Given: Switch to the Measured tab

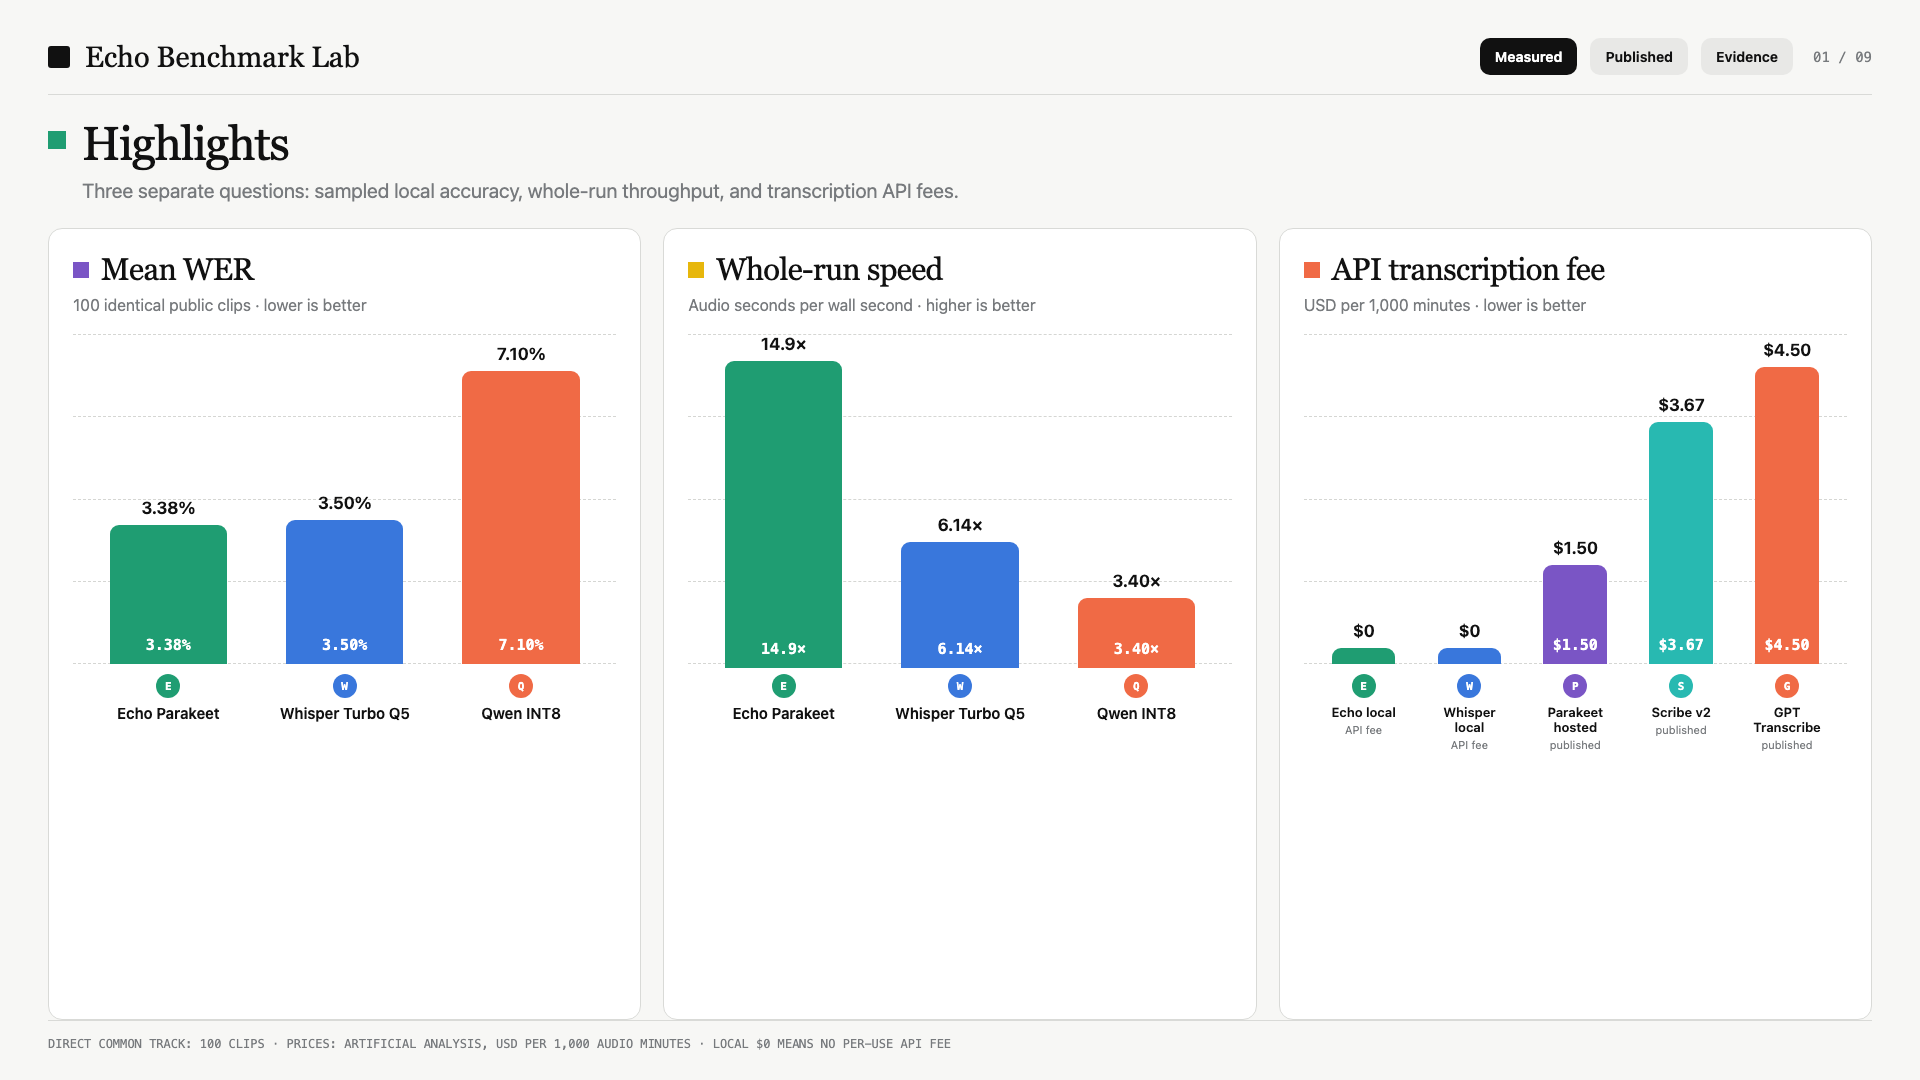Looking at the screenshot, I should tap(1528, 57).
